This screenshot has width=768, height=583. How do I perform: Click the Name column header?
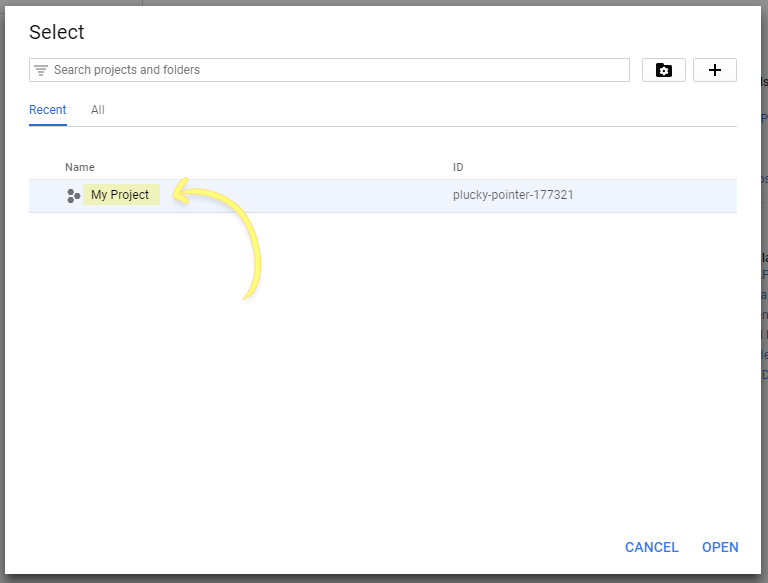pos(80,167)
